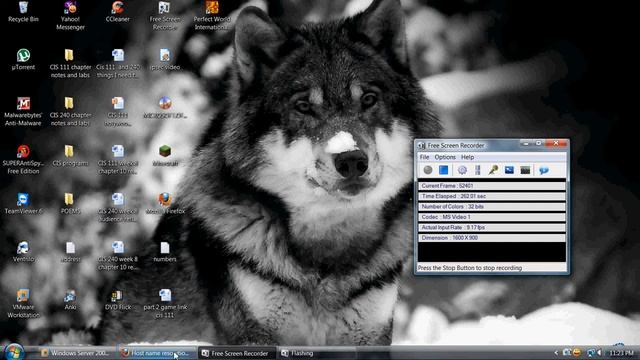Select the Cis 111 and 240 things I need document
Image resolution: width=640 pixels, height=360 pixels.
[x=118, y=64]
